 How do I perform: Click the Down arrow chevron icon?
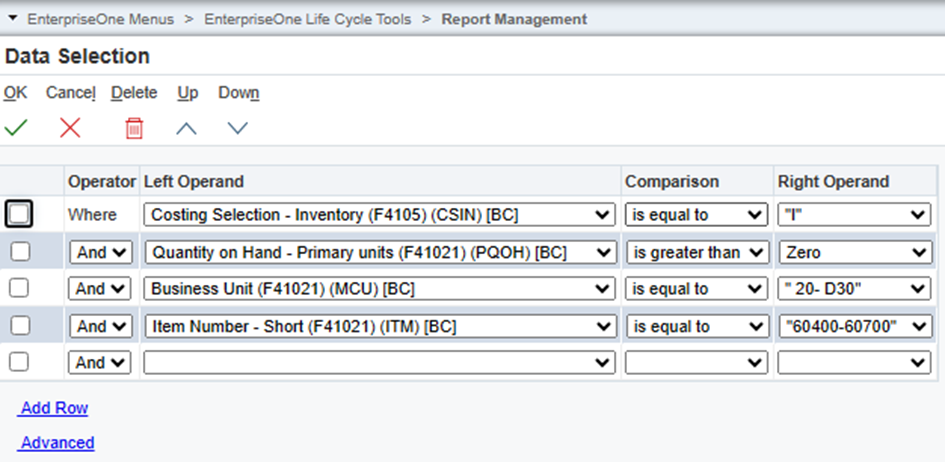pos(237,128)
